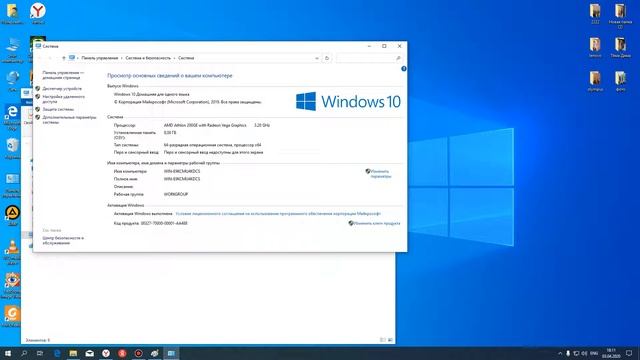Switch to Yandex Browser on taskbar

click(x=106, y=353)
